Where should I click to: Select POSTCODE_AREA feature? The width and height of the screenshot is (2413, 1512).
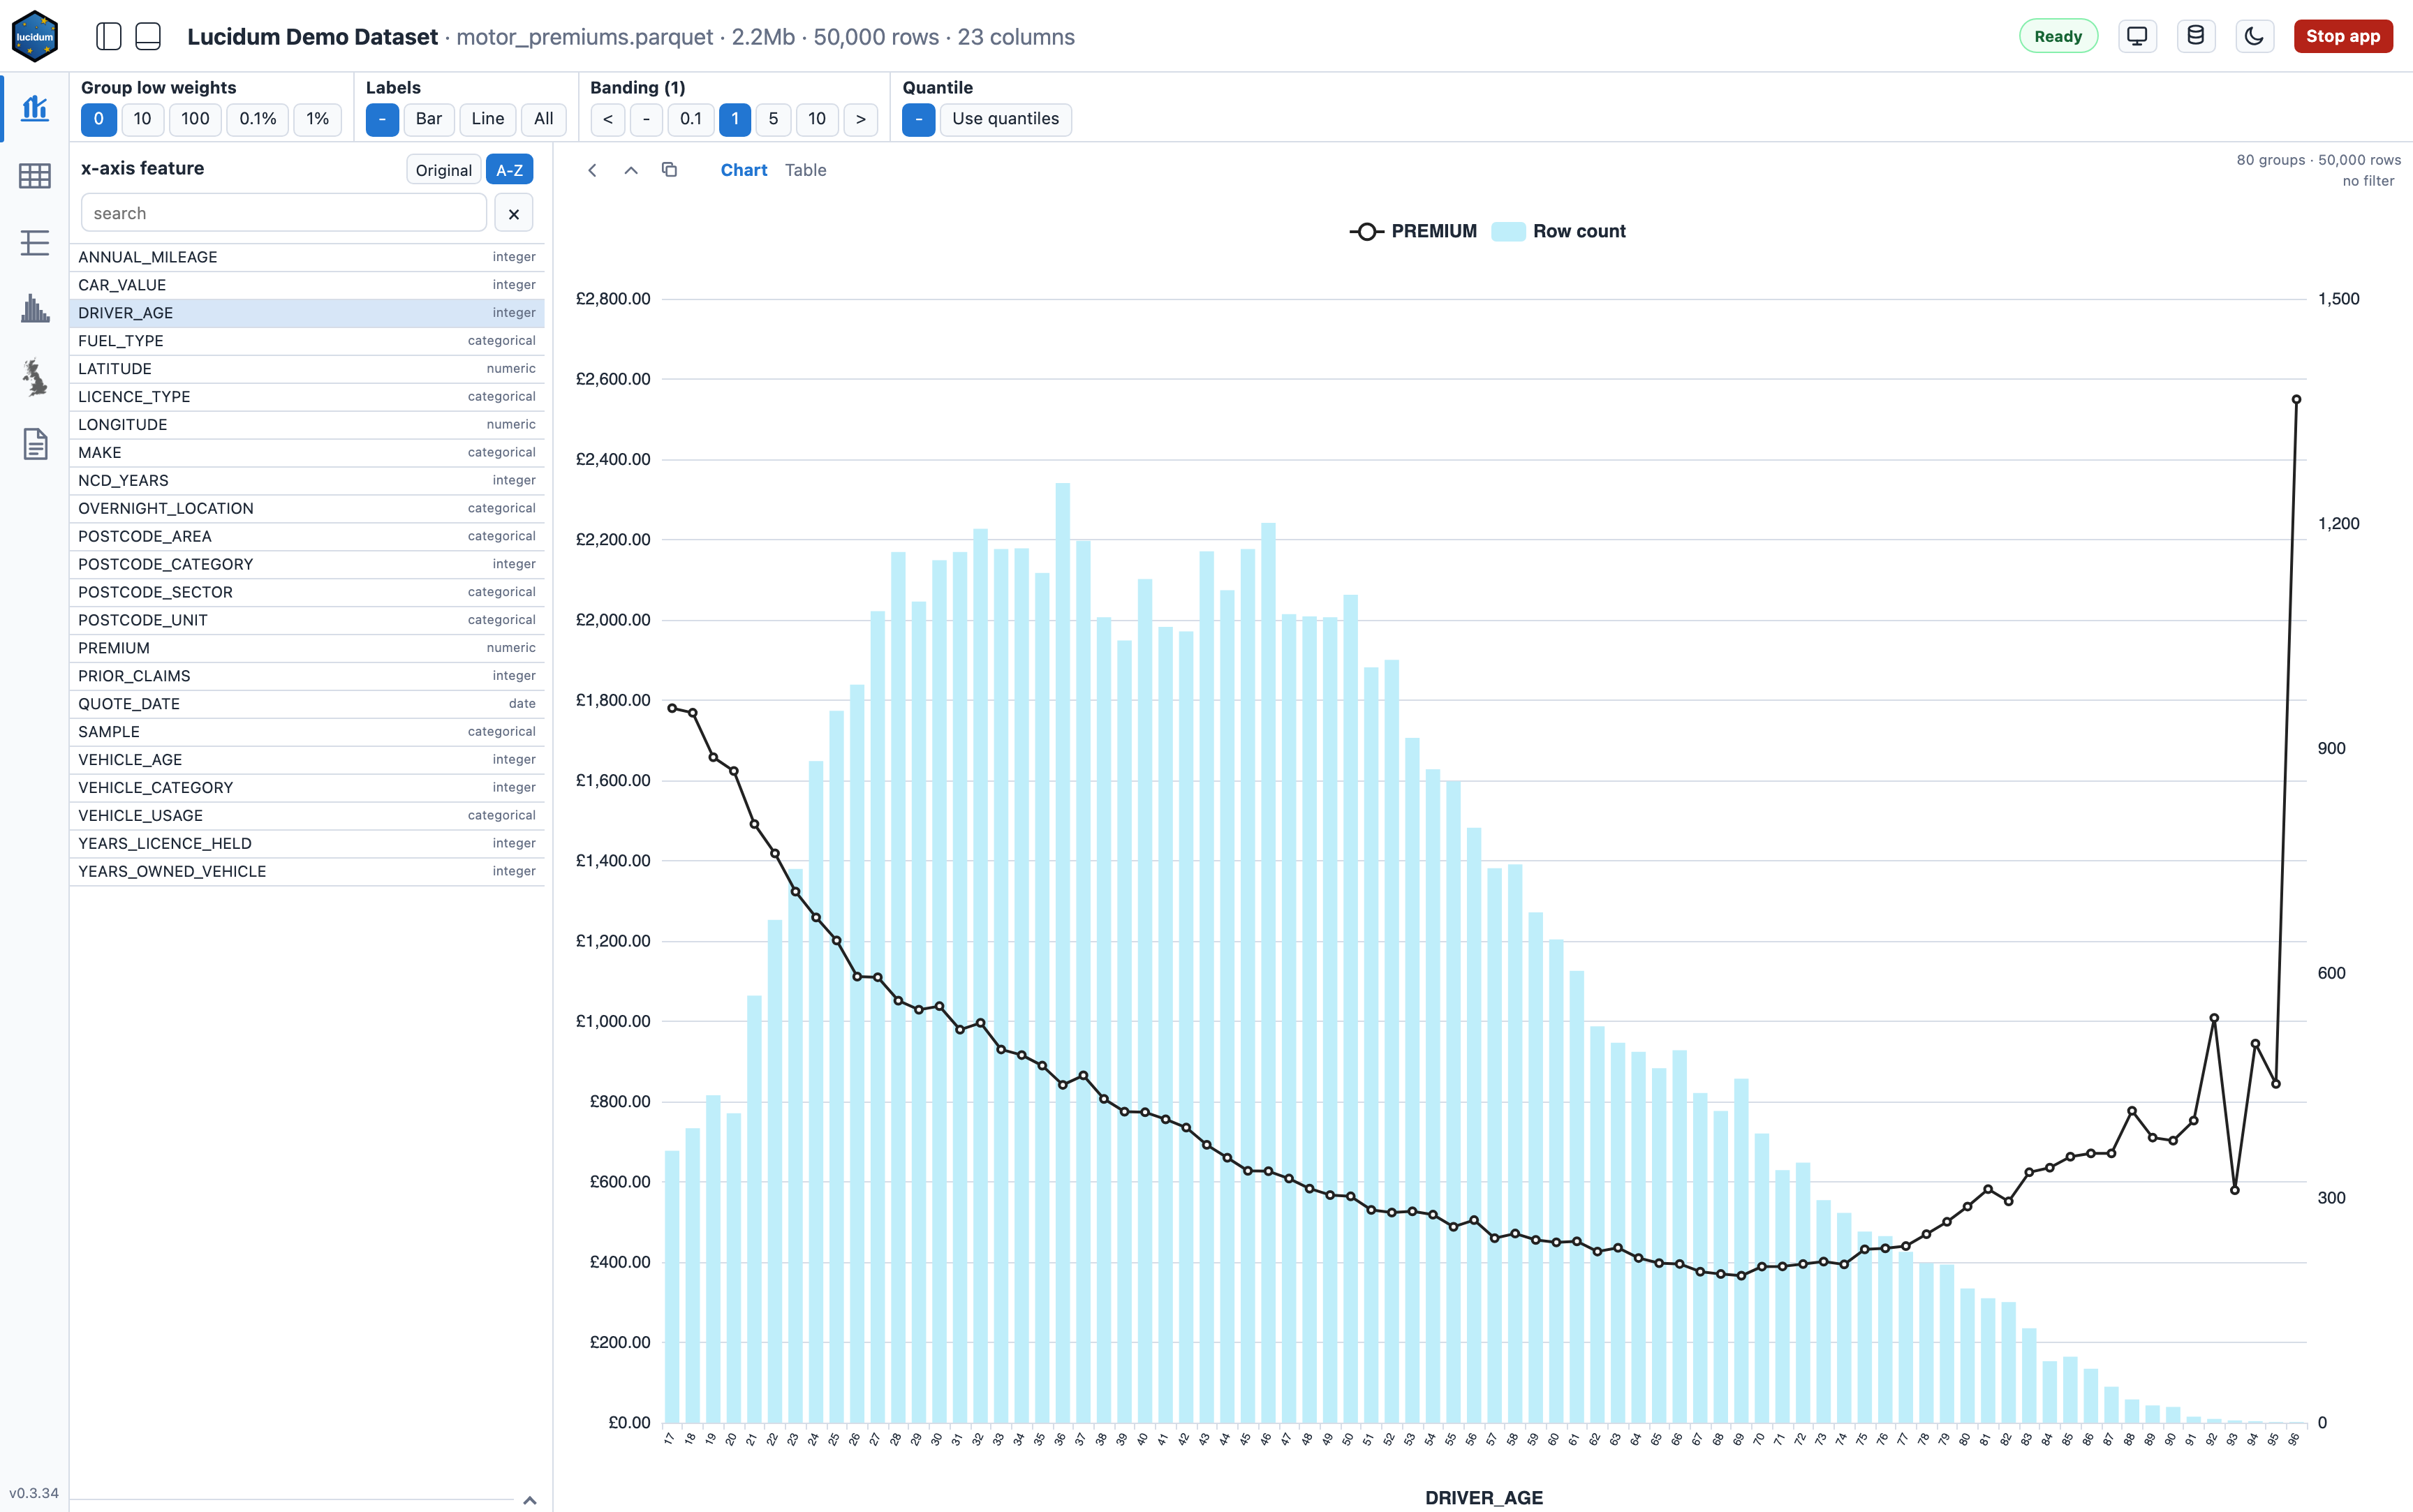click(307, 537)
